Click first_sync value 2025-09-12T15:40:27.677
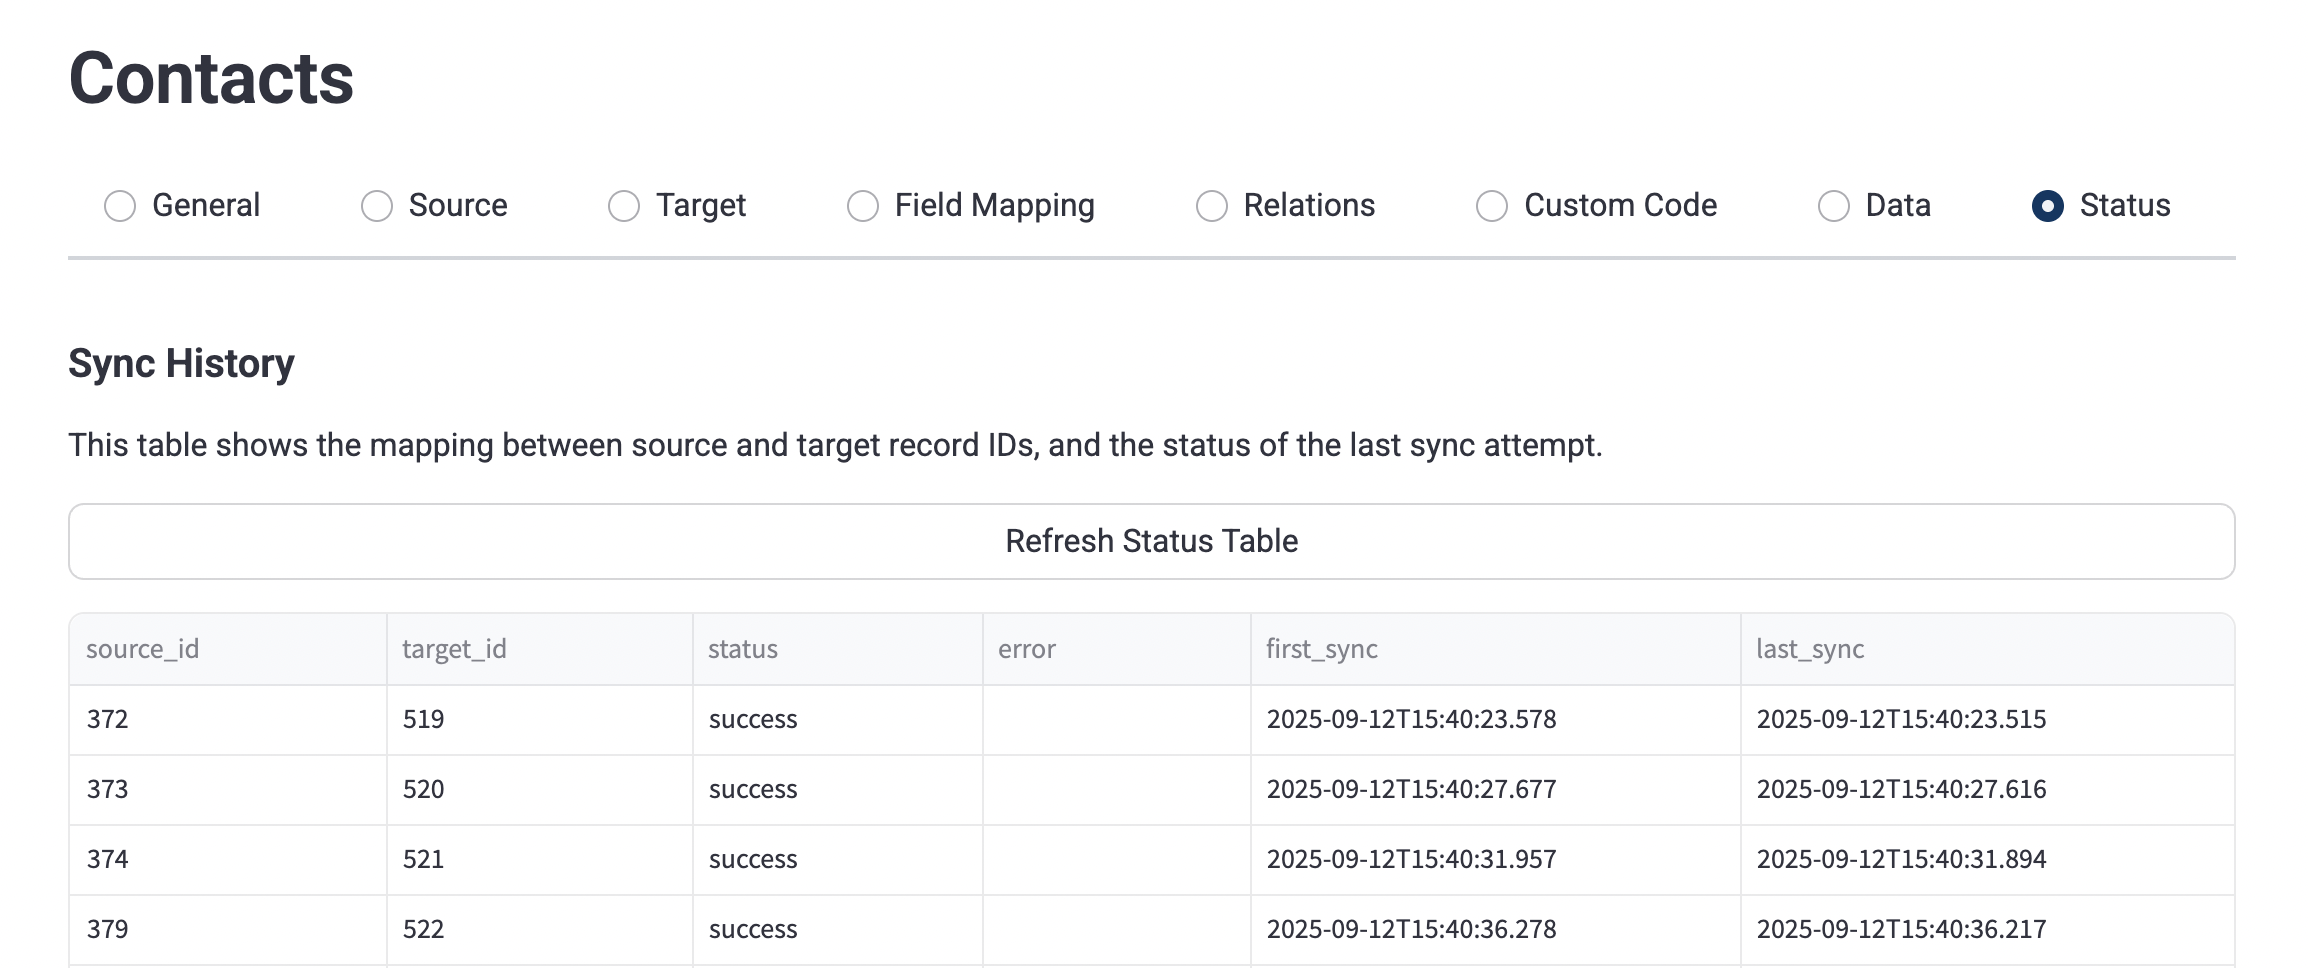 1496,790
